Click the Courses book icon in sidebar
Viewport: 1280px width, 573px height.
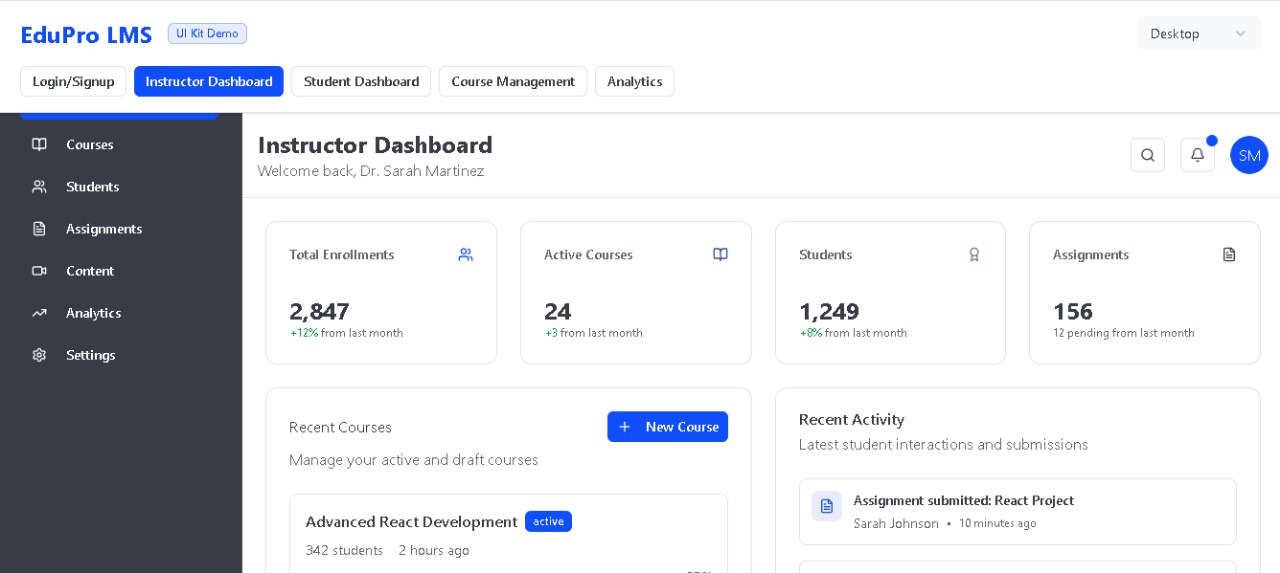coord(39,144)
